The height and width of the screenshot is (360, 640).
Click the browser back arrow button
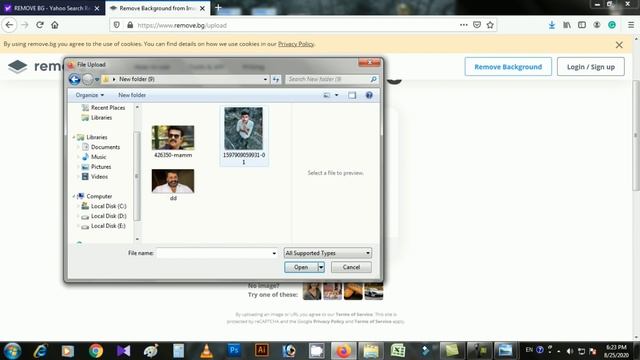[9, 25]
